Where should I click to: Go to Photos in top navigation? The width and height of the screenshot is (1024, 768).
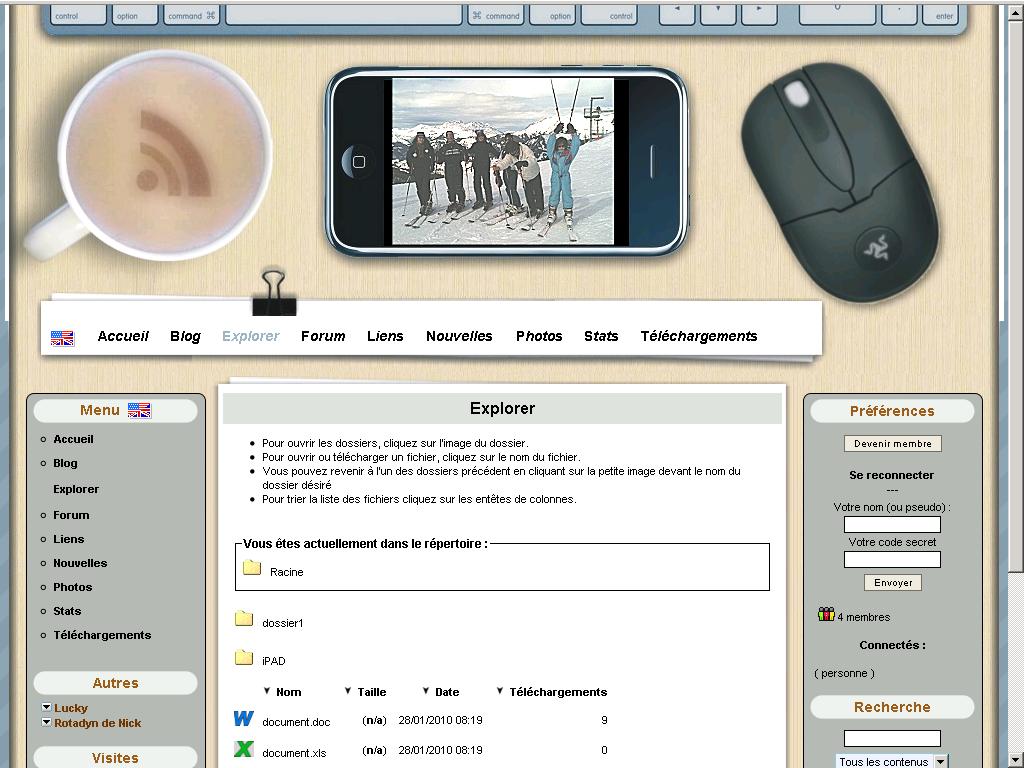pos(539,336)
